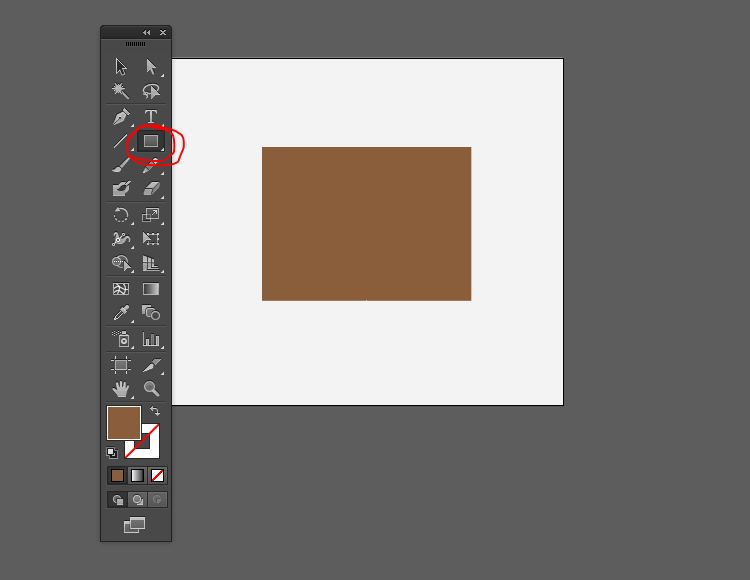Set paint to None button

[x=157, y=475]
